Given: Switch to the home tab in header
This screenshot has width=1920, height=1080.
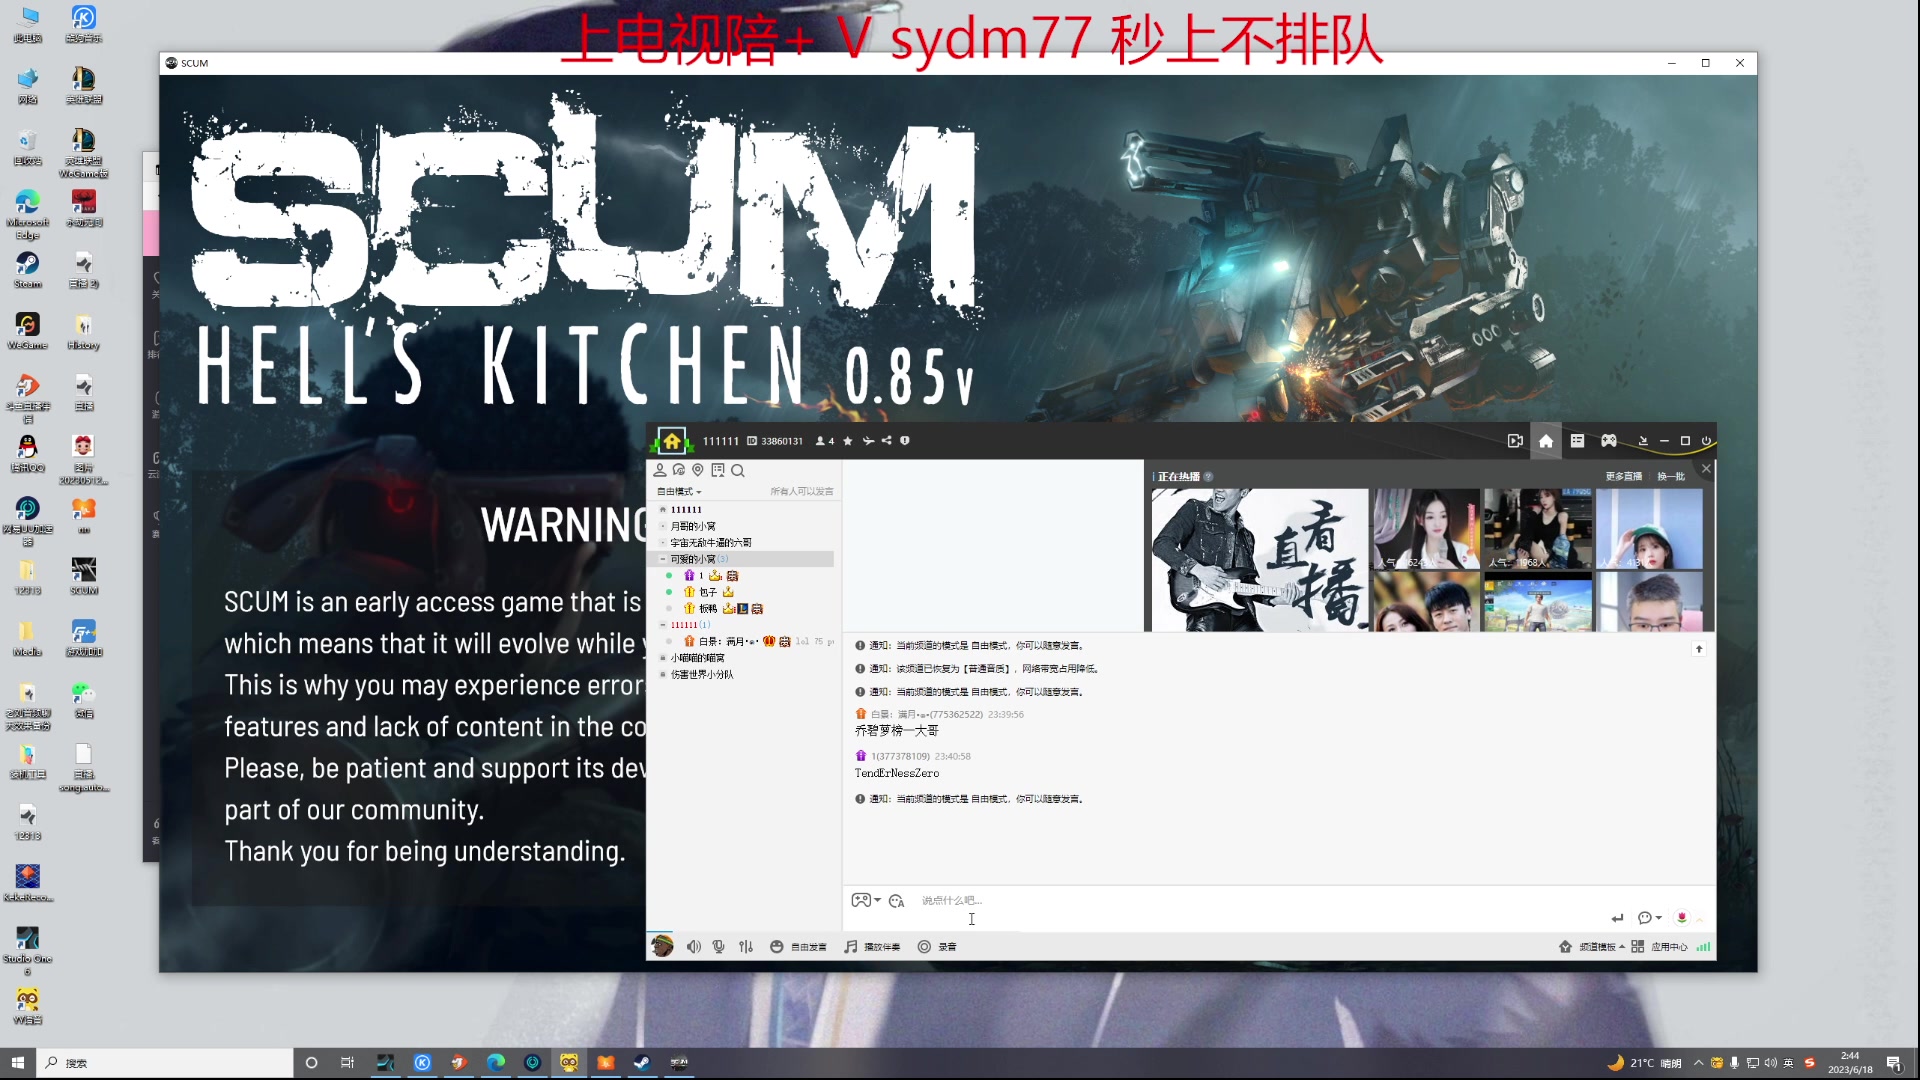Looking at the screenshot, I should point(1546,441).
